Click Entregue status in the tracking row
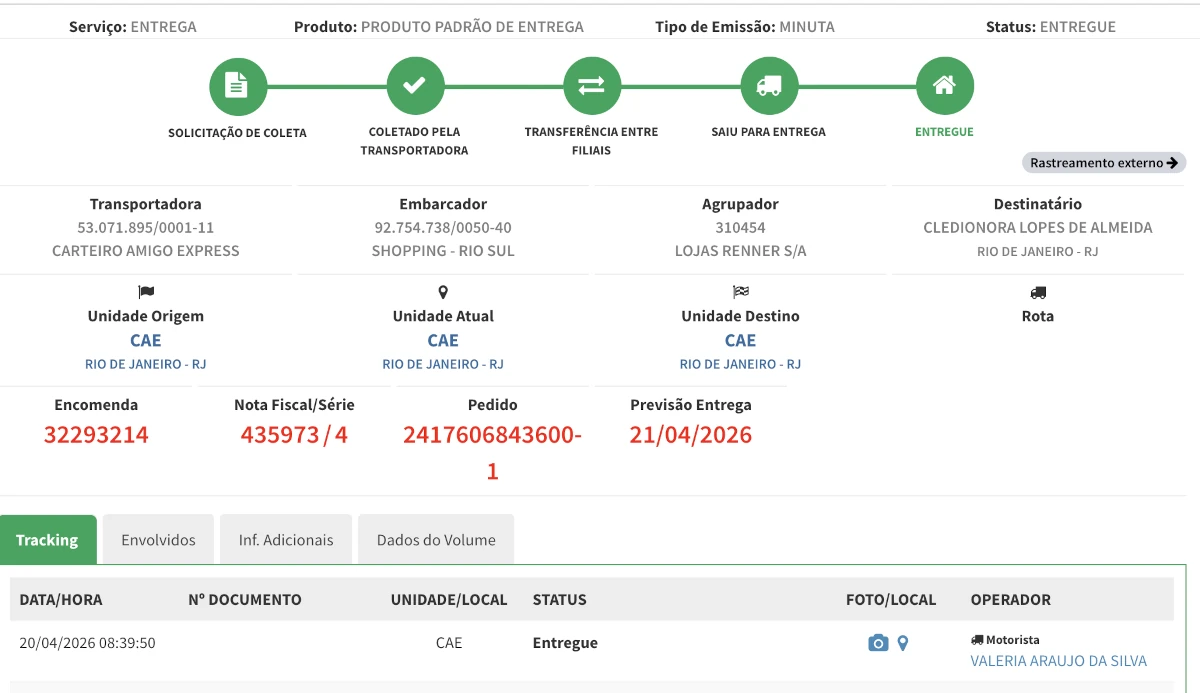The height and width of the screenshot is (693, 1200). click(565, 643)
